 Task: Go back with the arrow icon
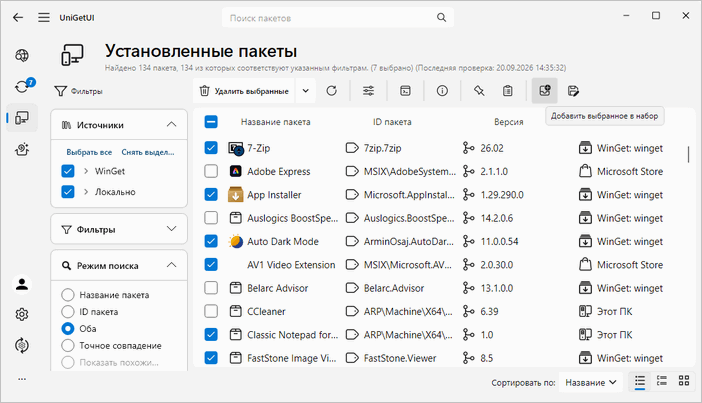[x=18, y=17]
